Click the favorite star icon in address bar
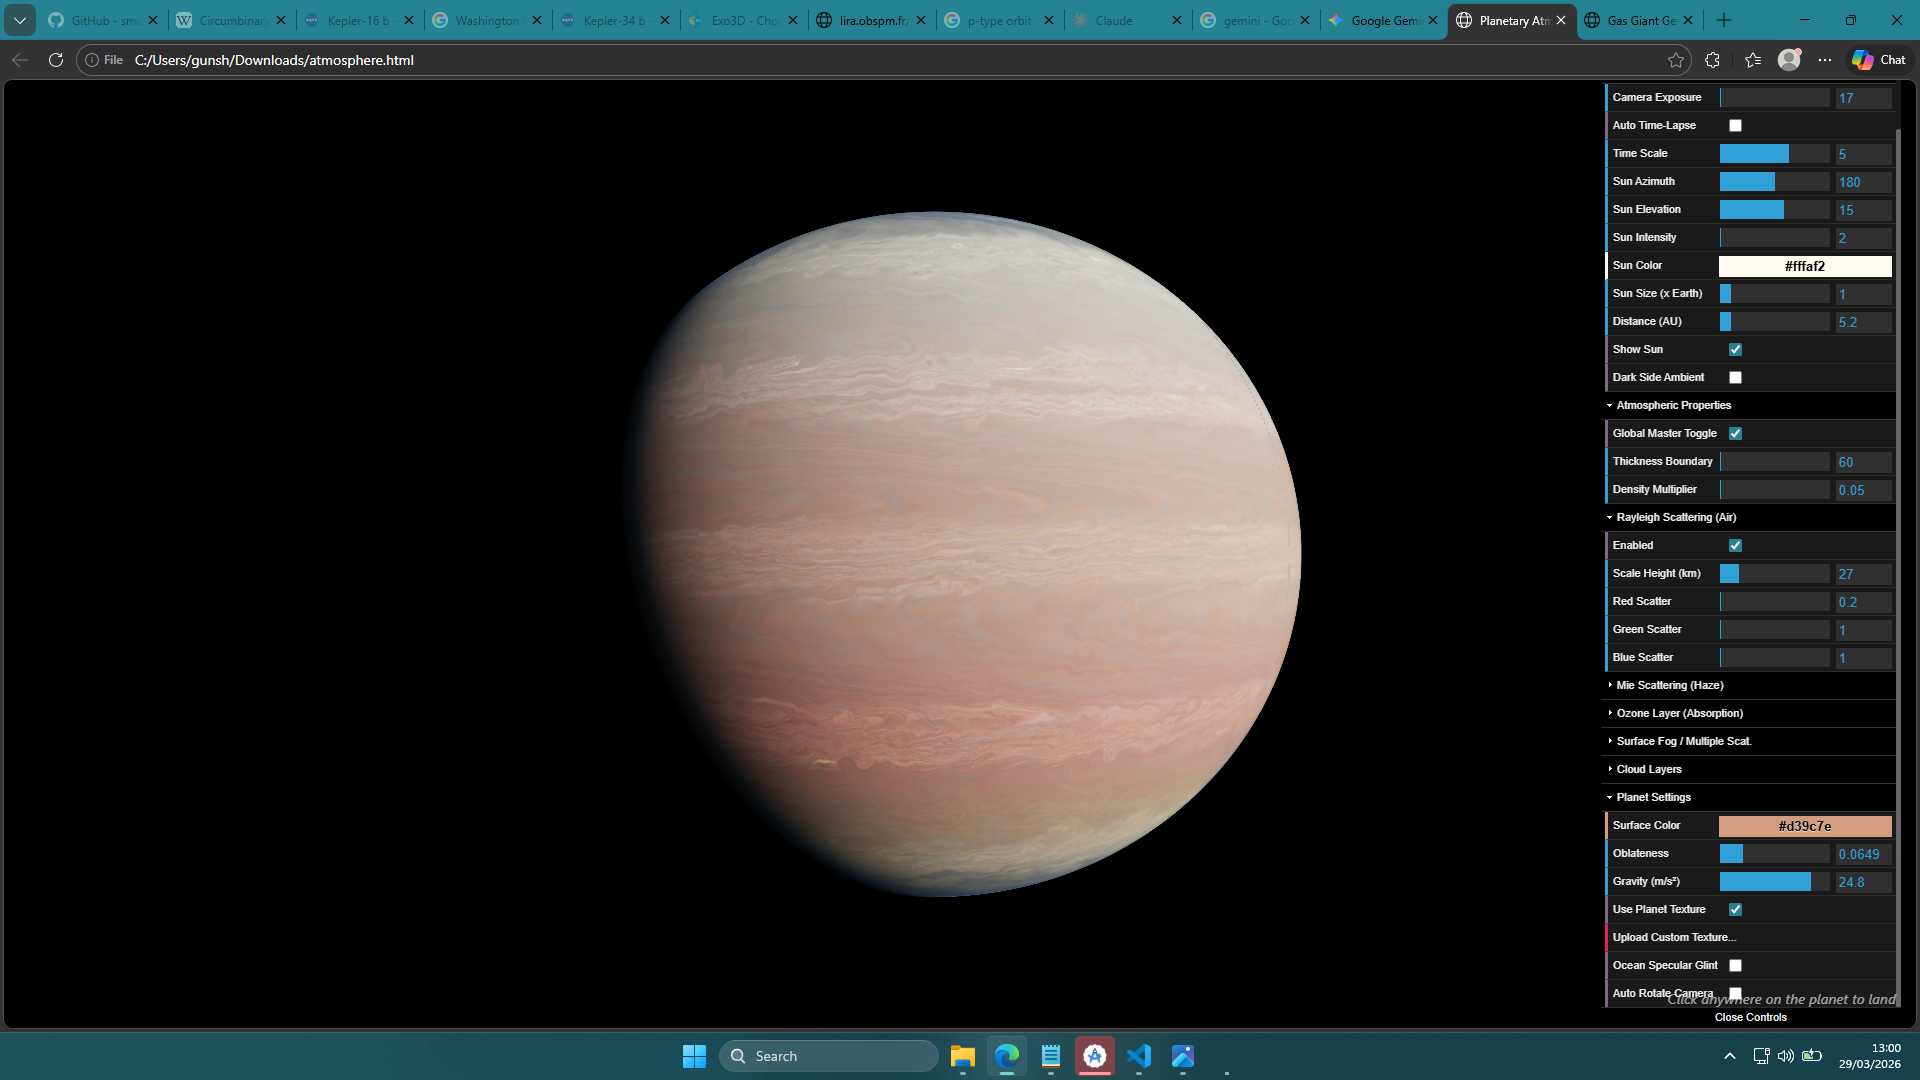The width and height of the screenshot is (1920, 1080). pyautogui.click(x=1676, y=60)
